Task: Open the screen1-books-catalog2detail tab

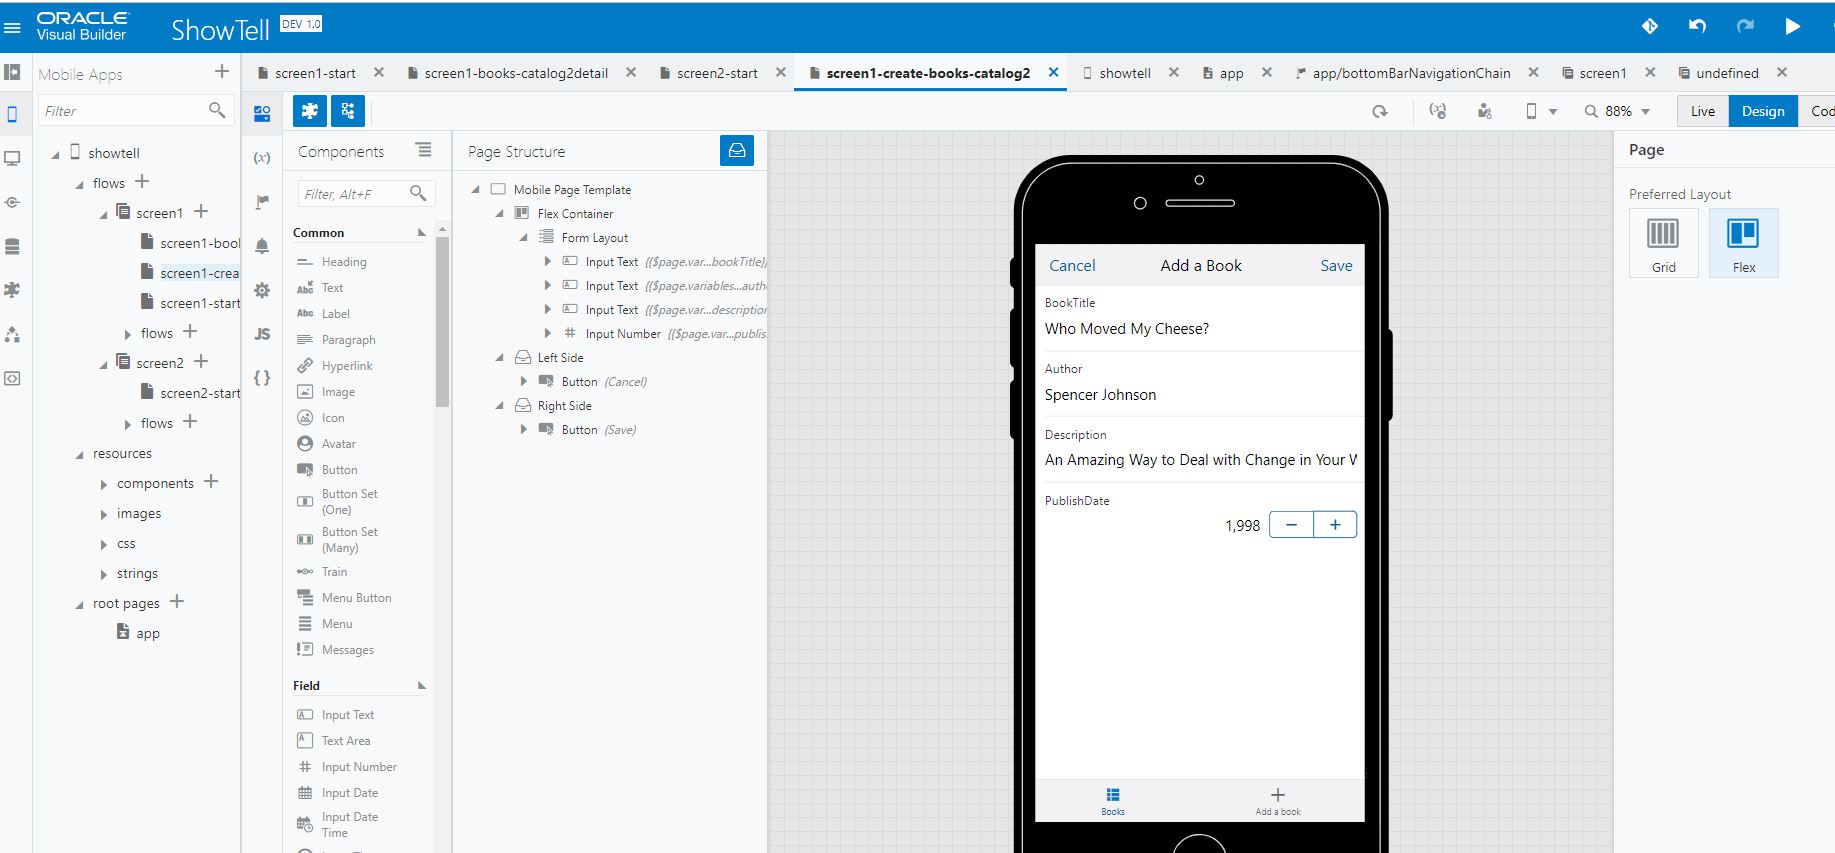Action: tap(516, 73)
